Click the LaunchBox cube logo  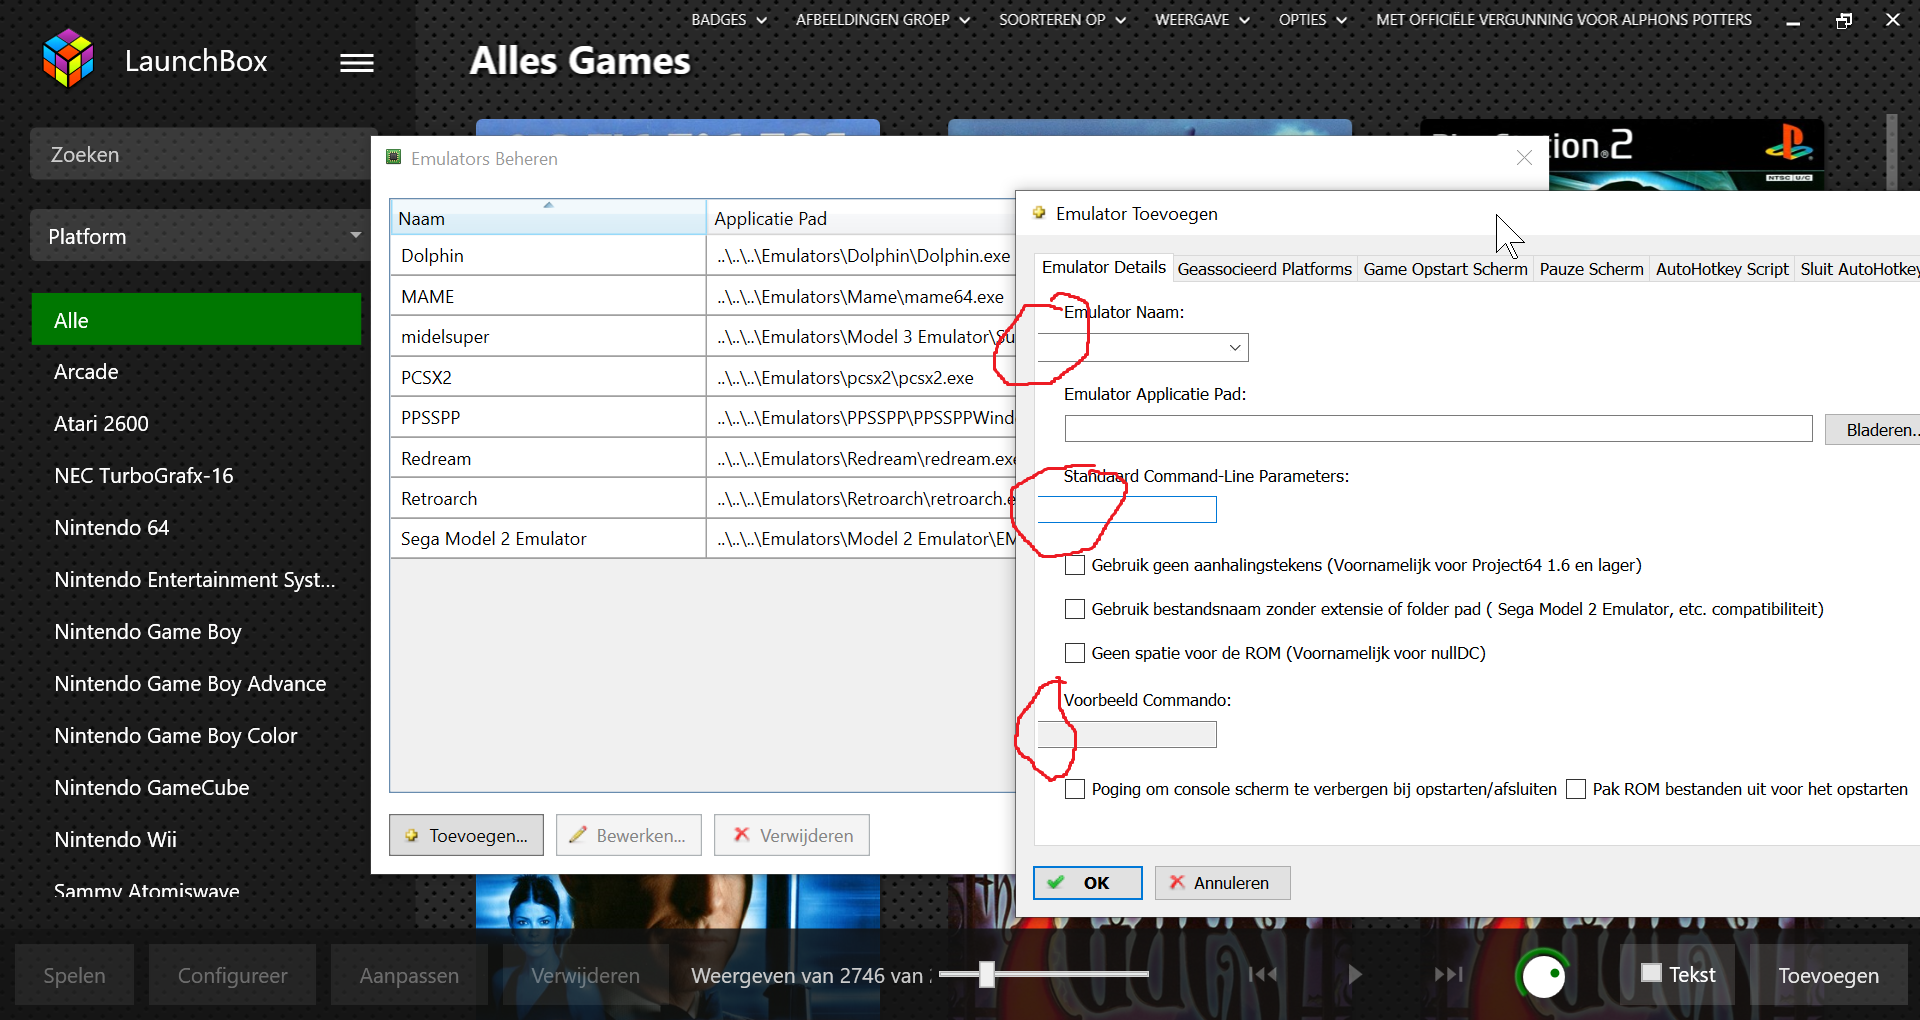[68, 58]
